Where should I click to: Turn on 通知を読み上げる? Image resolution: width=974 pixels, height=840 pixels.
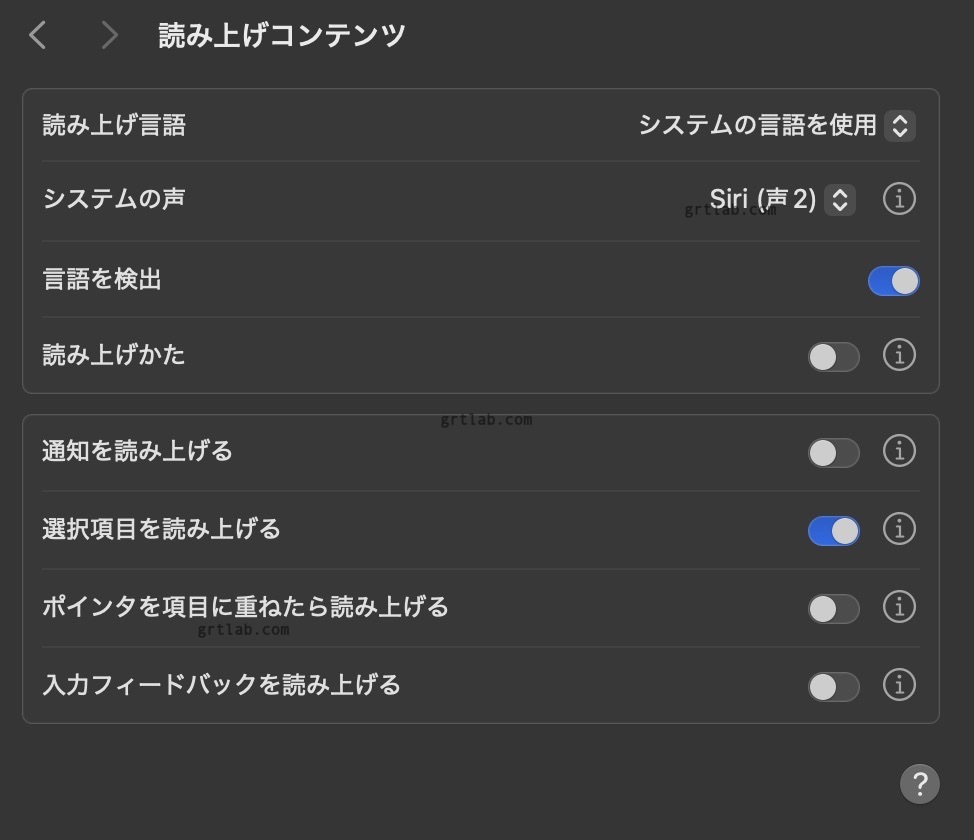click(833, 453)
